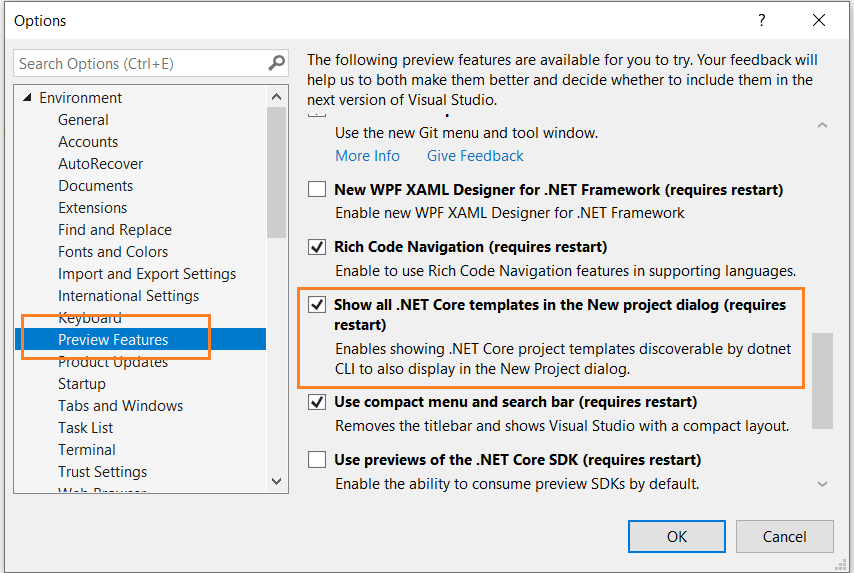Select Import and Export Settings
Screen dimensions: 854x573
pyautogui.click(x=147, y=274)
